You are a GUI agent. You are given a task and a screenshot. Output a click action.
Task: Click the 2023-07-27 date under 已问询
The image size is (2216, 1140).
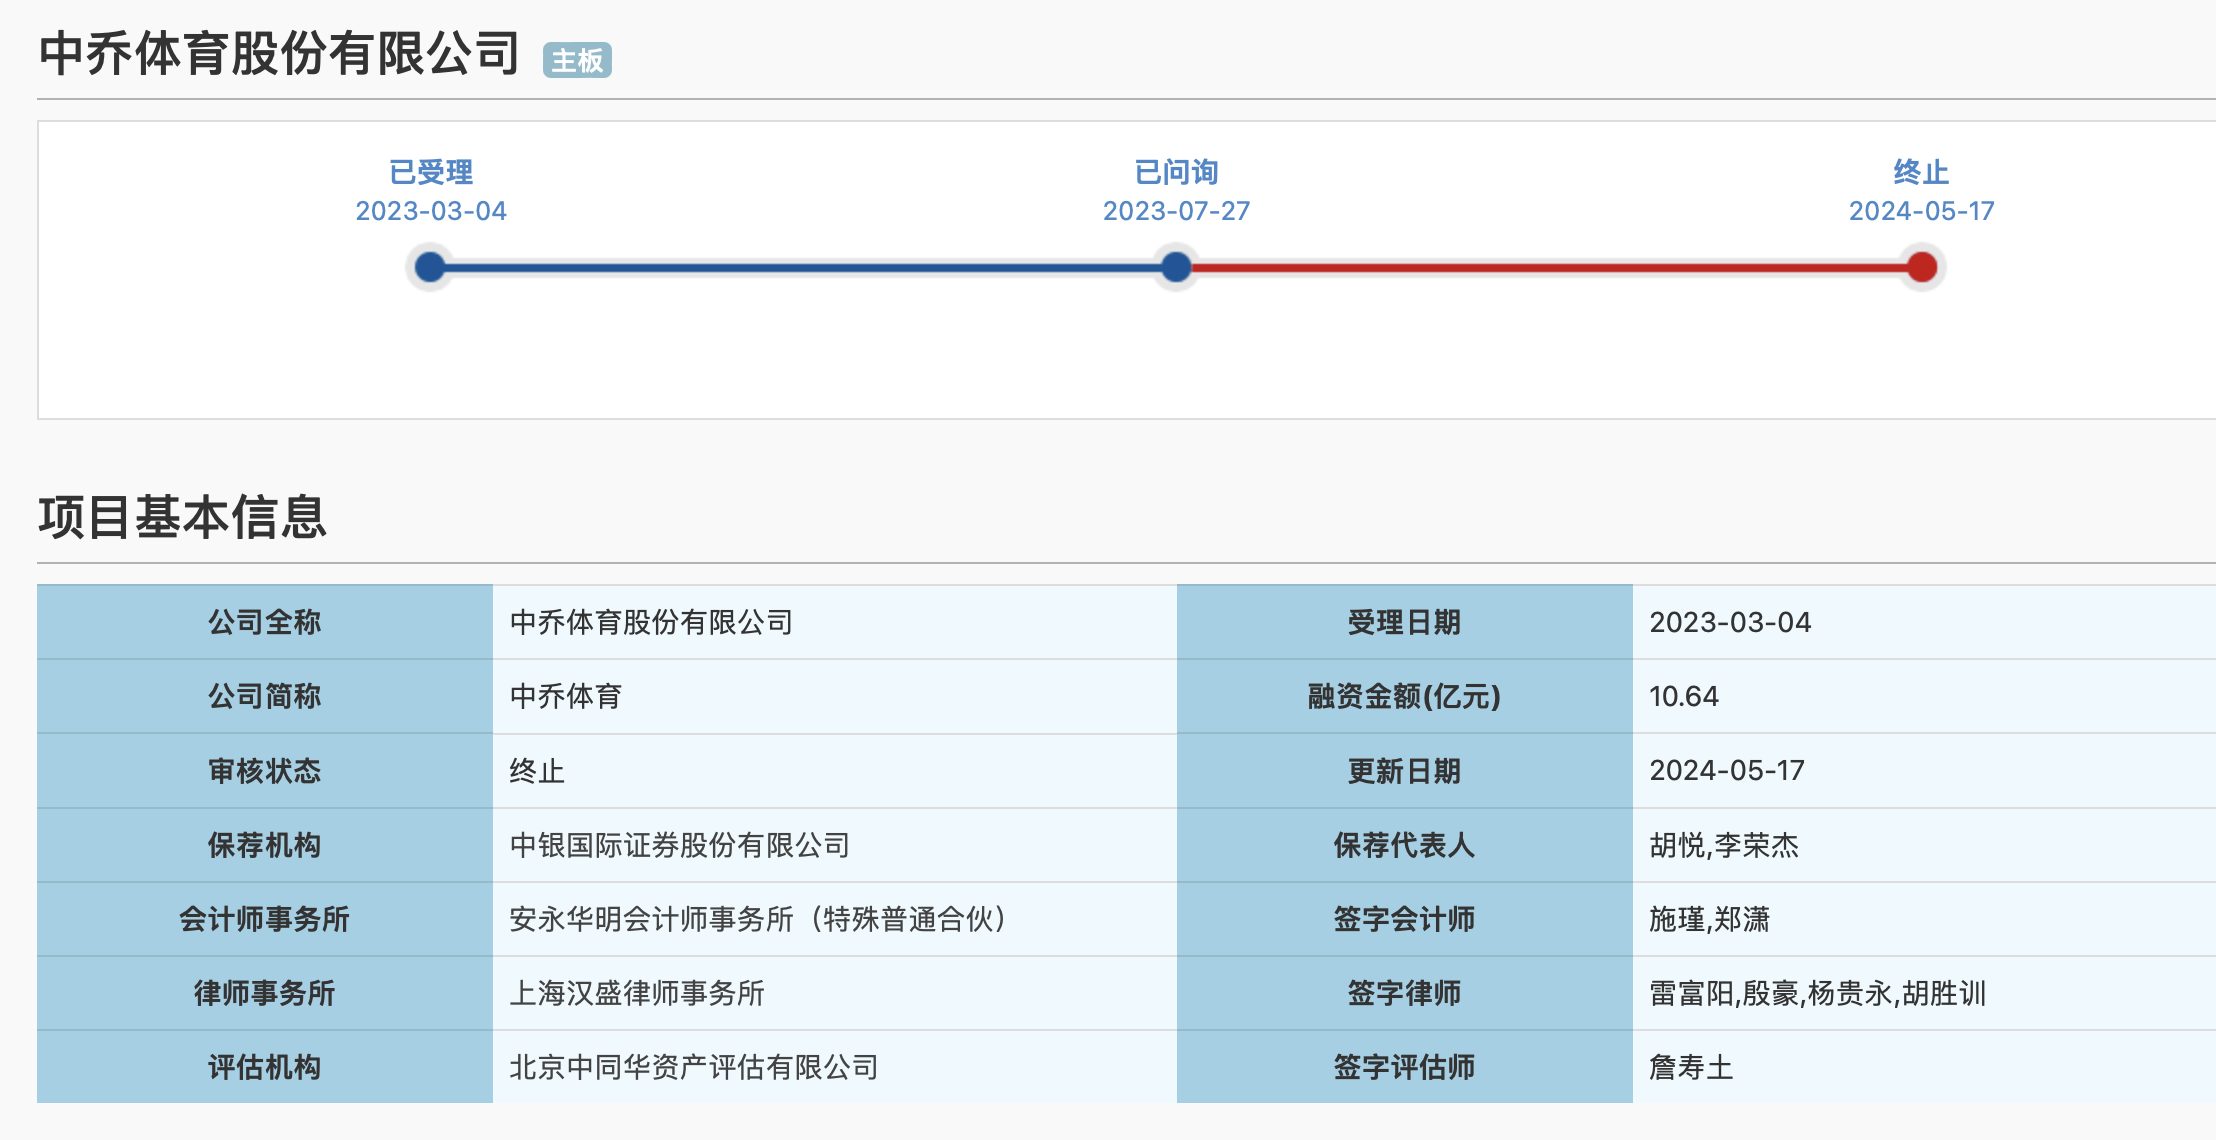coord(1176,211)
